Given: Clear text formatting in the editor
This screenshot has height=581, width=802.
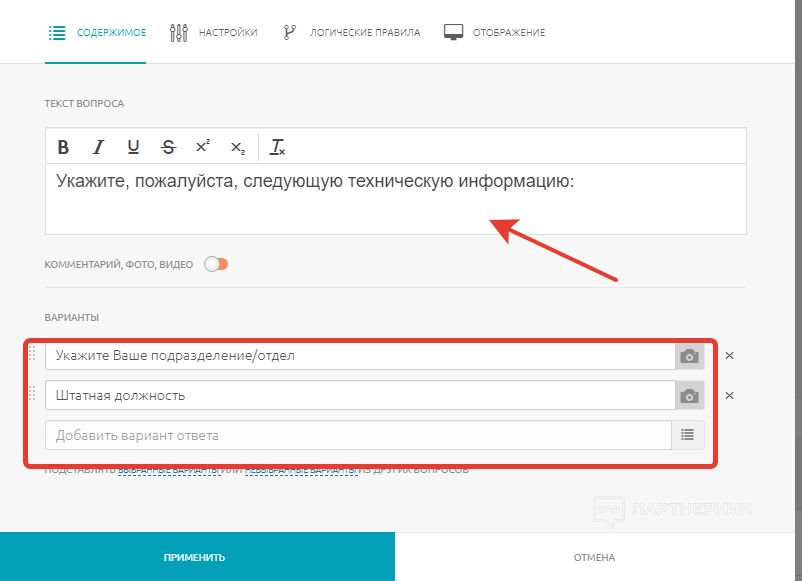Looking at the screenshot, I should [x=278, y=147].
